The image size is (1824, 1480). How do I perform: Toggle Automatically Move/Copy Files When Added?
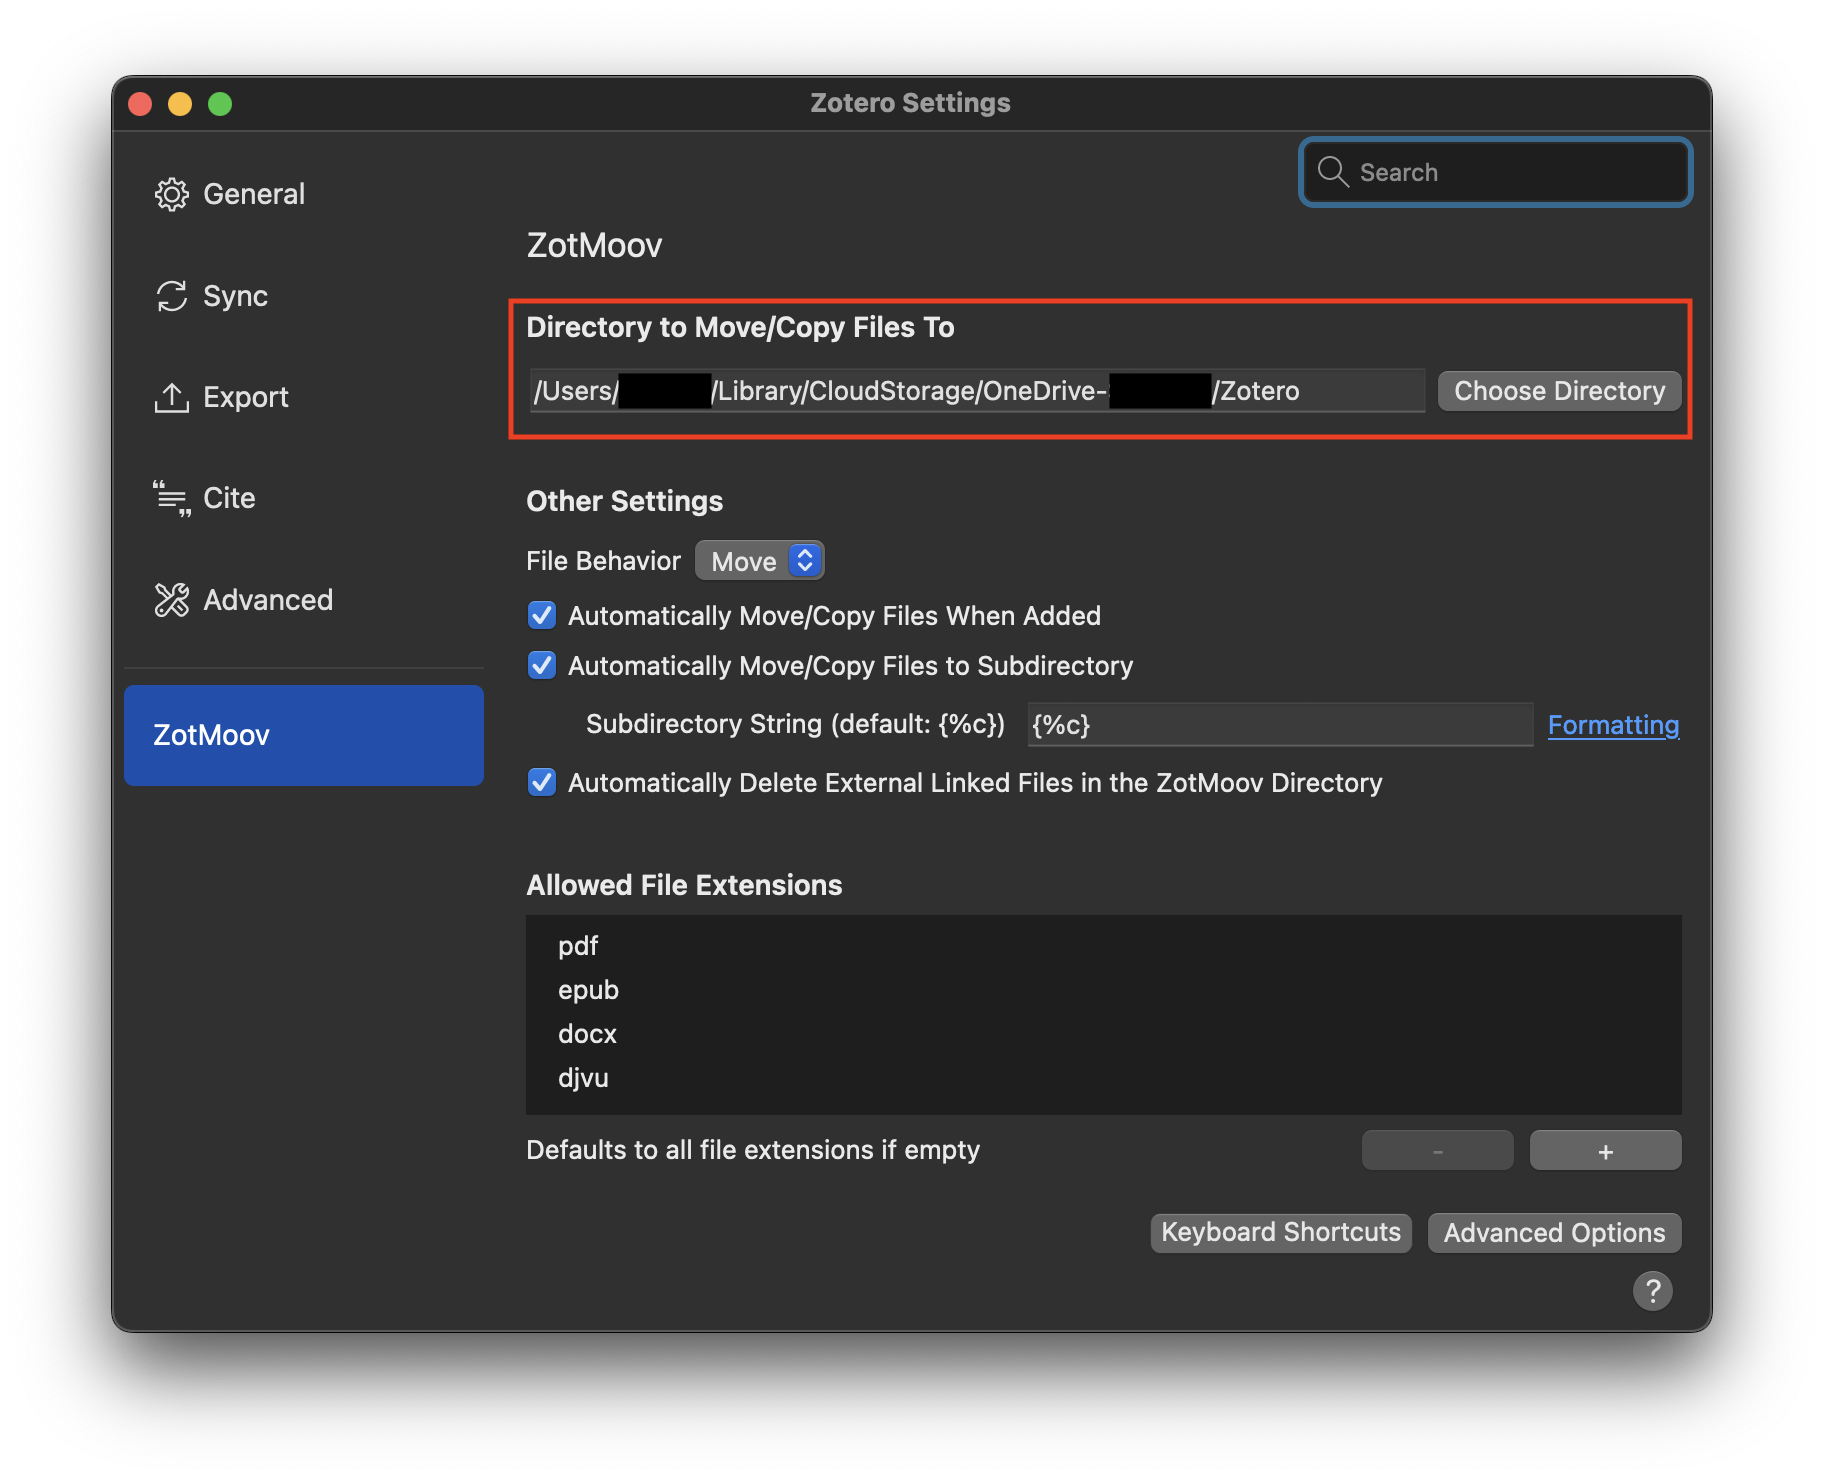(x=542, y=615)
